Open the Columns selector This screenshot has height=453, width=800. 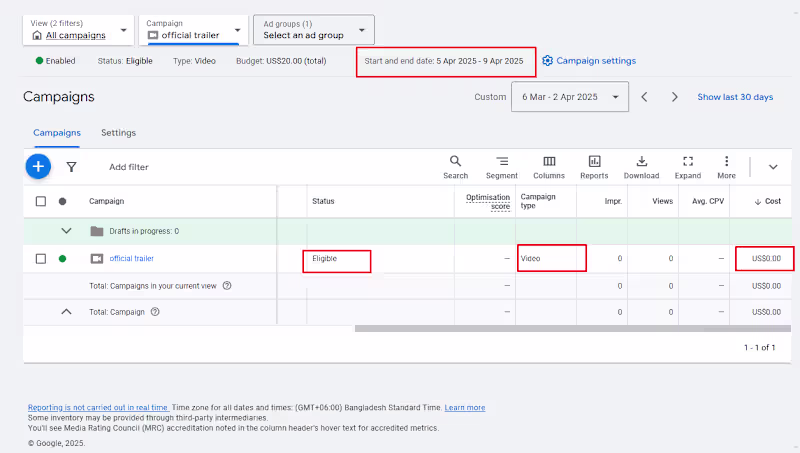[548, 166]
